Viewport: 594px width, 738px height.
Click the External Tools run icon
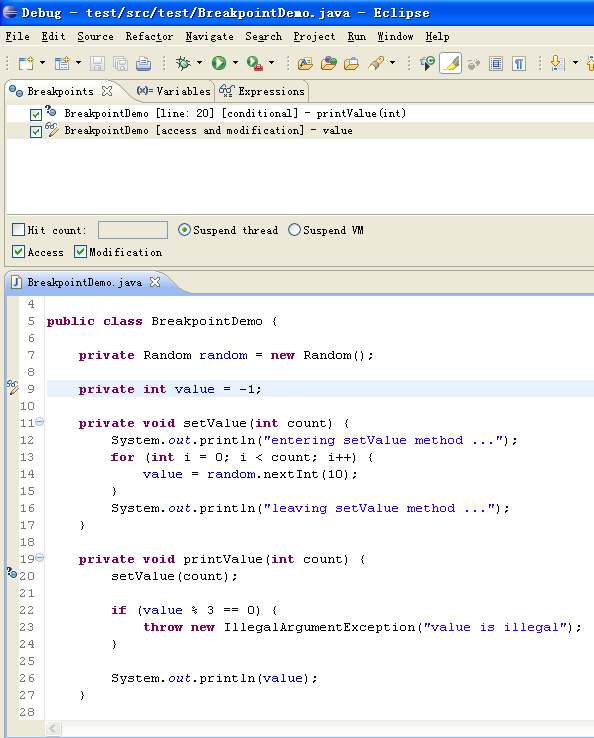click(255, 63)
